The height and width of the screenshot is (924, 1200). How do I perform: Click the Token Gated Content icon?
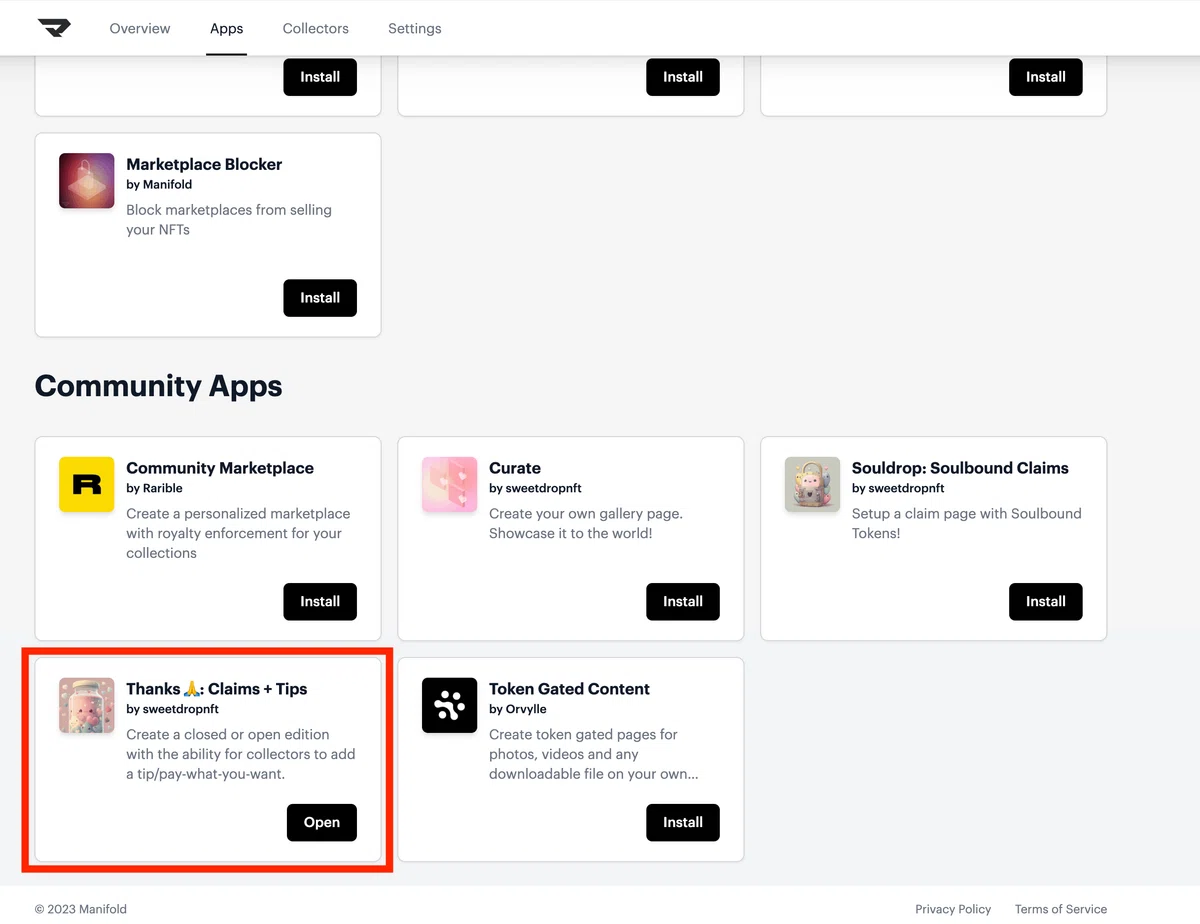[450, 706]
